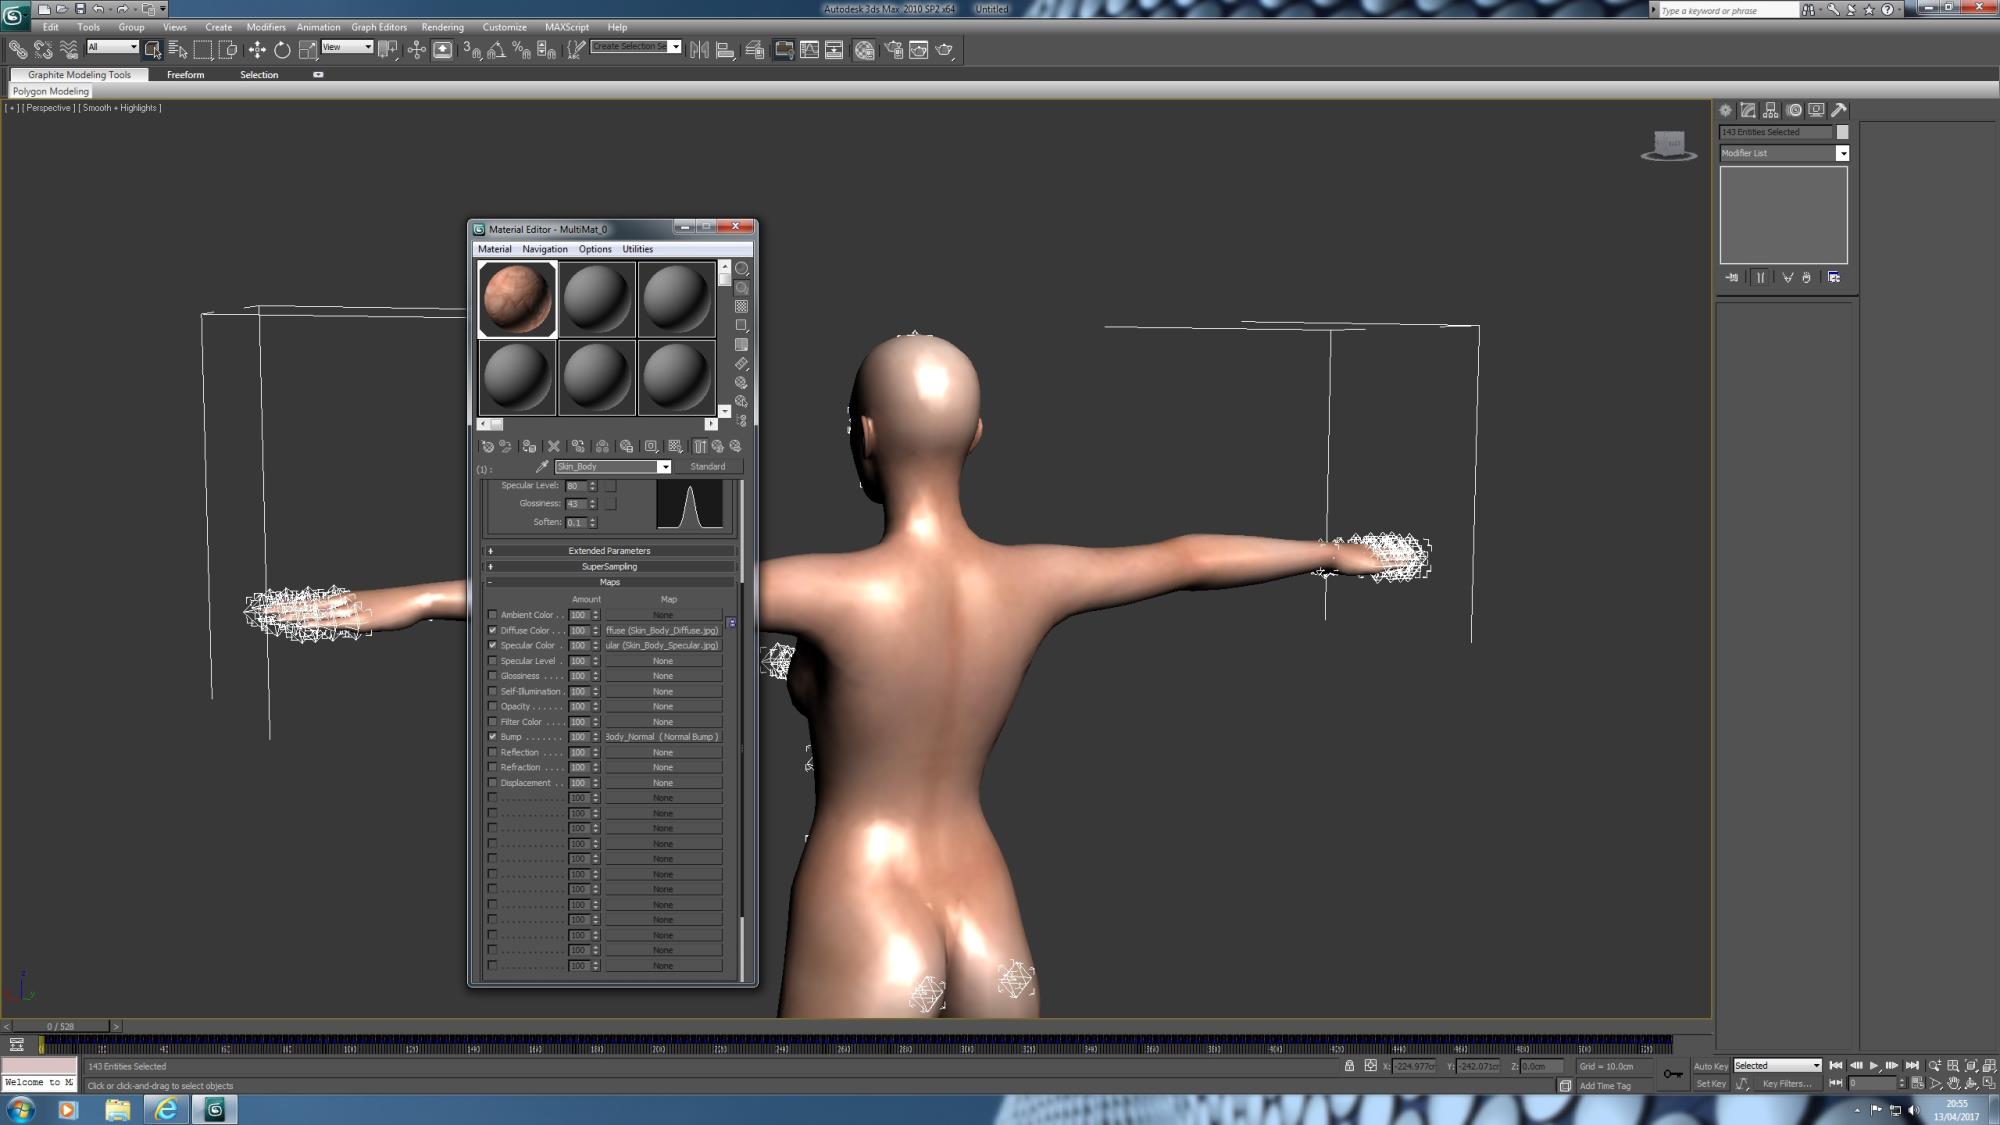This screenshot has height=1125, width=2000.
Task: Open the Modify panel tab
Action: pos(1748,110)
